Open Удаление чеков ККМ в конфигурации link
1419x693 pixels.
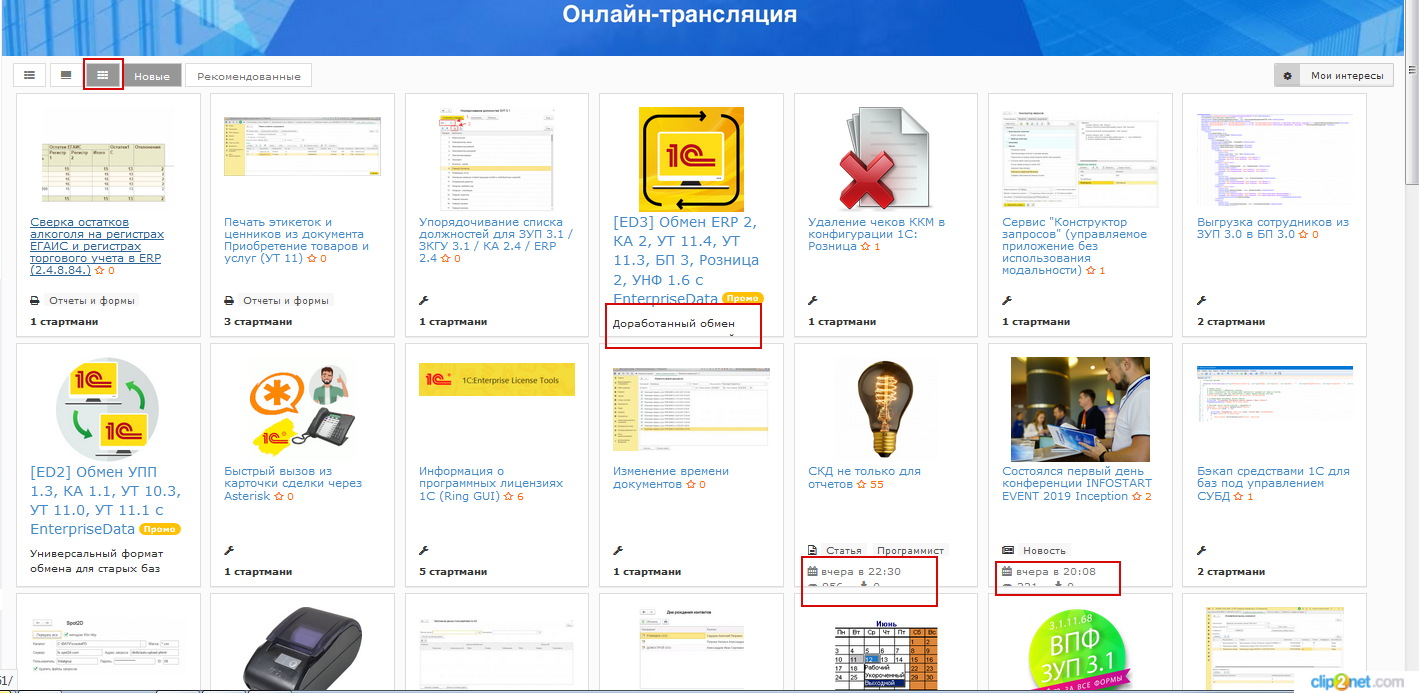point(877,234)
